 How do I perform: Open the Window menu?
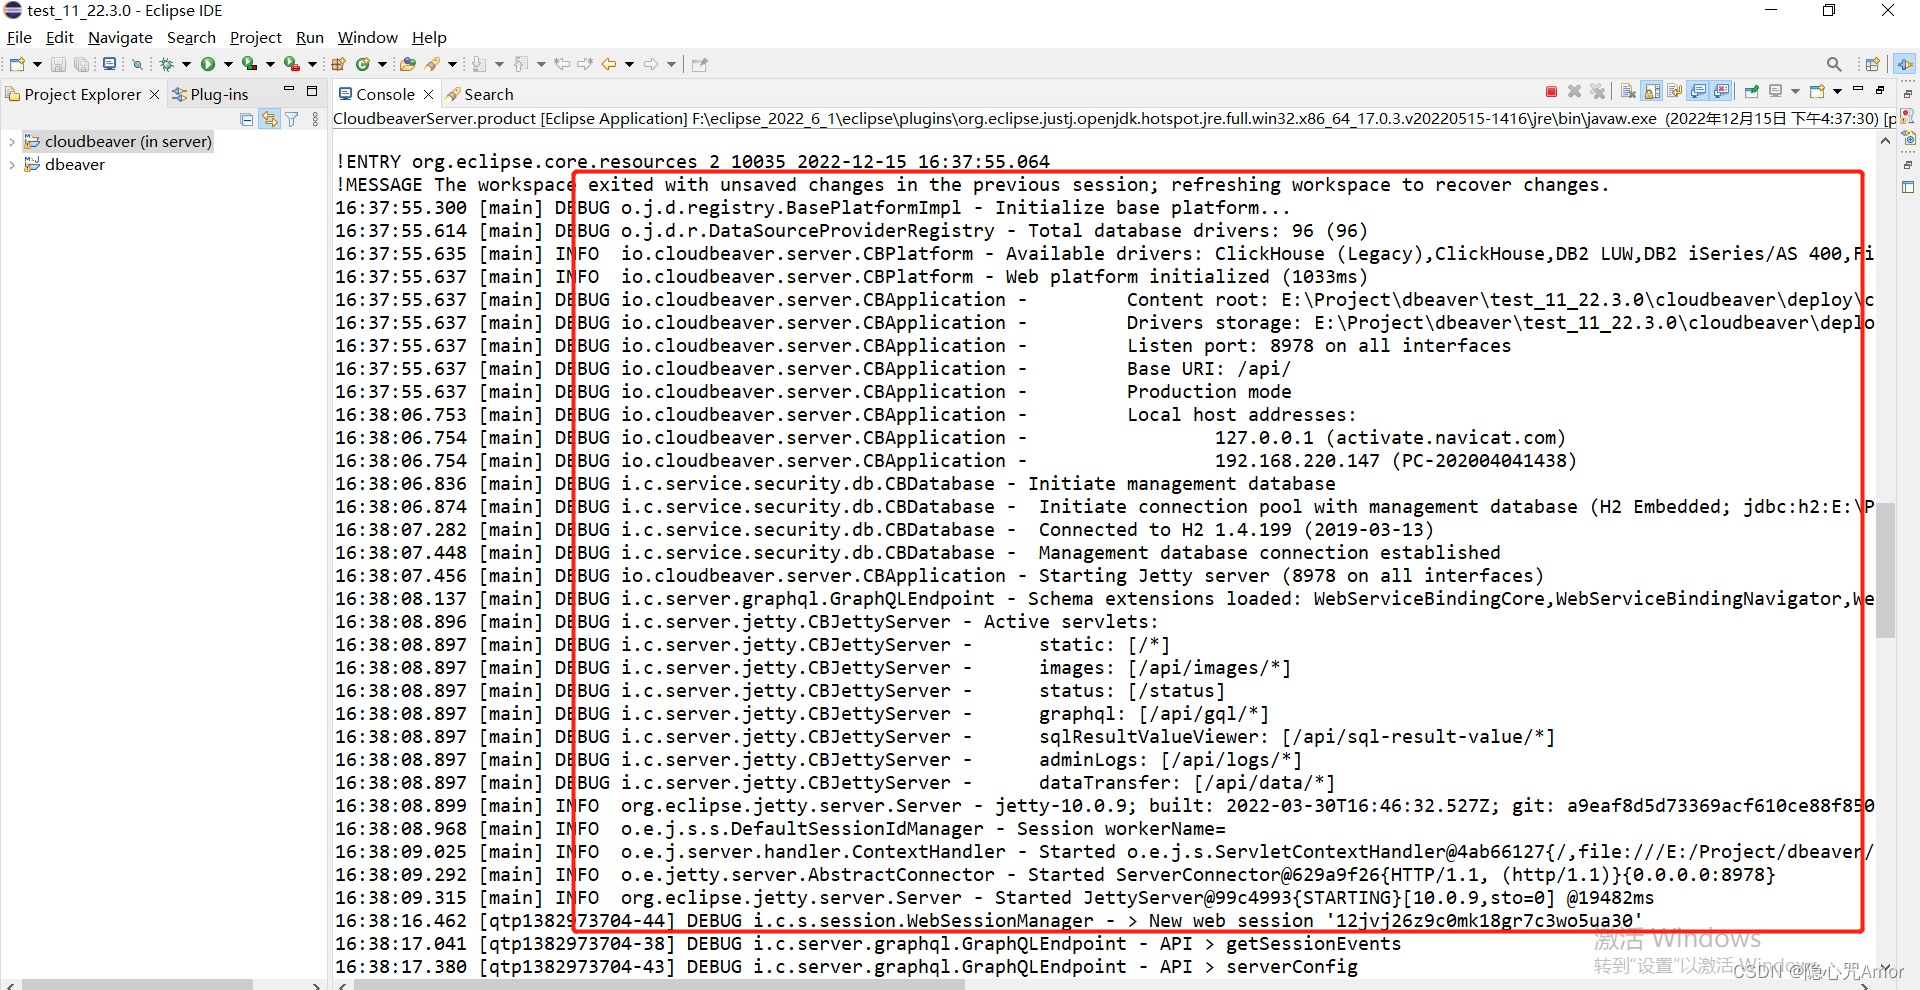click(367, 37)
